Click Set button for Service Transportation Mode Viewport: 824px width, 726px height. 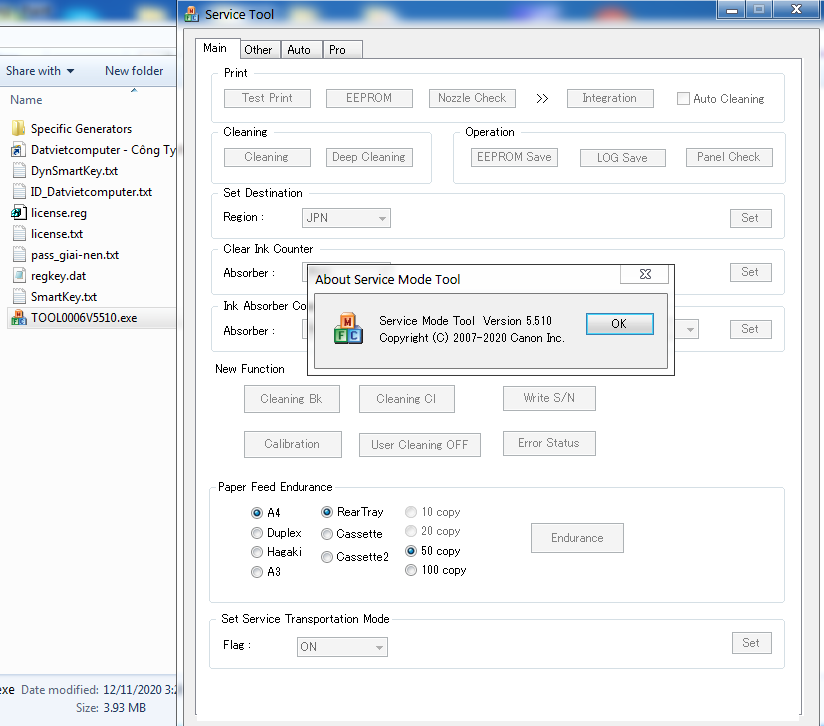tap(751, 643)
